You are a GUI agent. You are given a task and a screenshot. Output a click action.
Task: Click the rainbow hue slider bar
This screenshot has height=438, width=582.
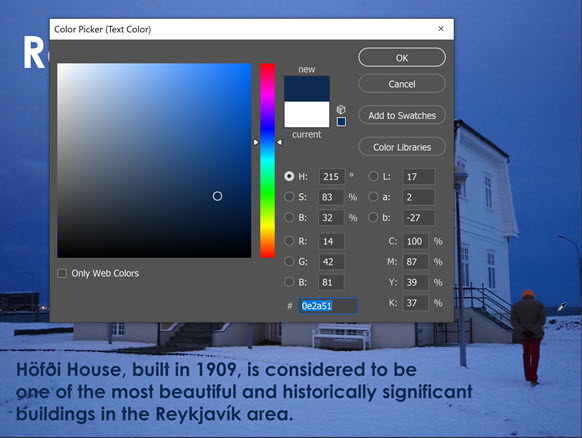tap(267, 160)
